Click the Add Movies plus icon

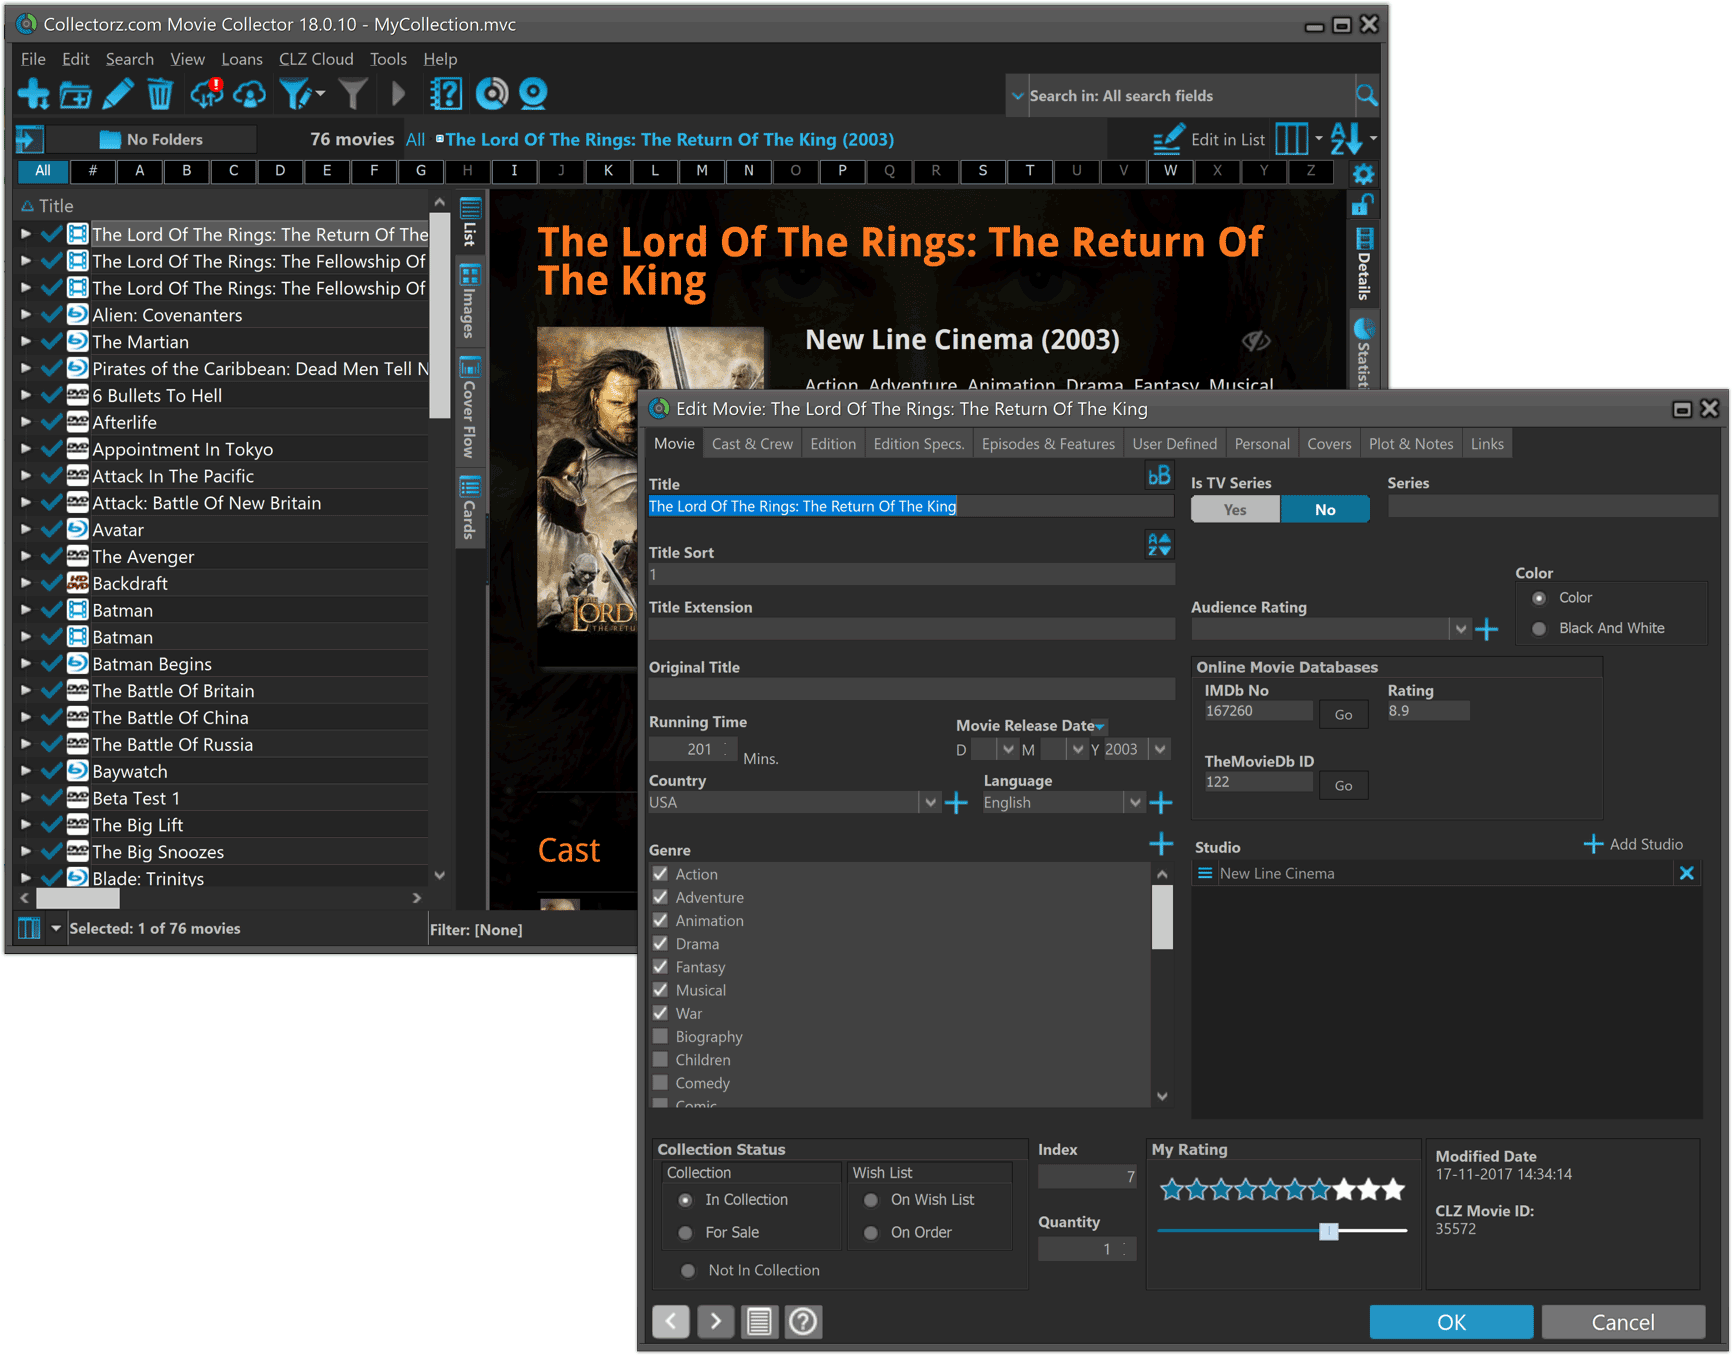point(33,95)
